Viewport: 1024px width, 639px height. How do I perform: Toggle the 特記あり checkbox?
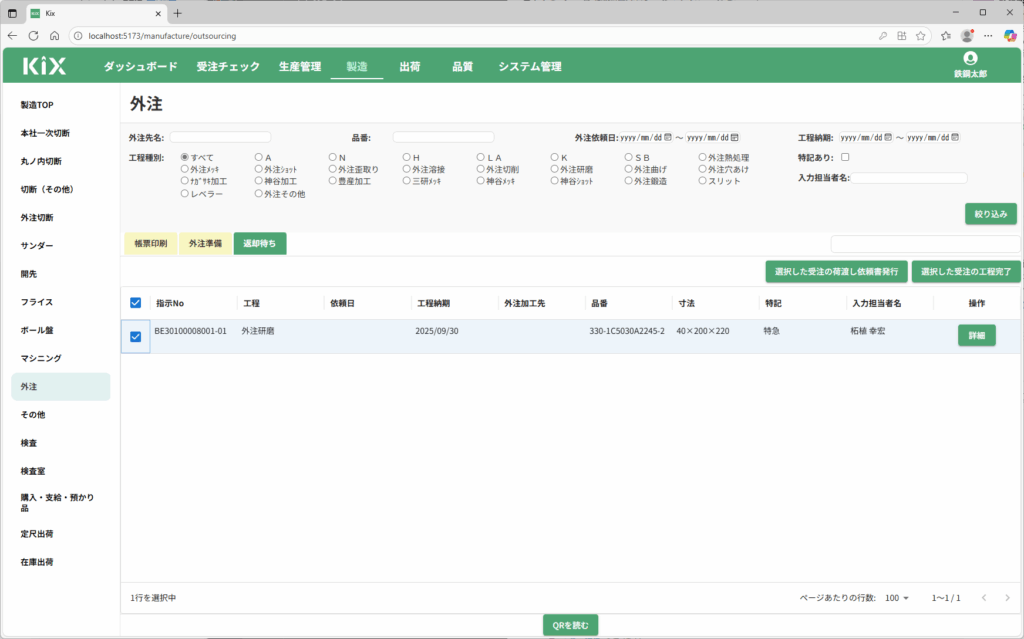(x=845, y=157)
